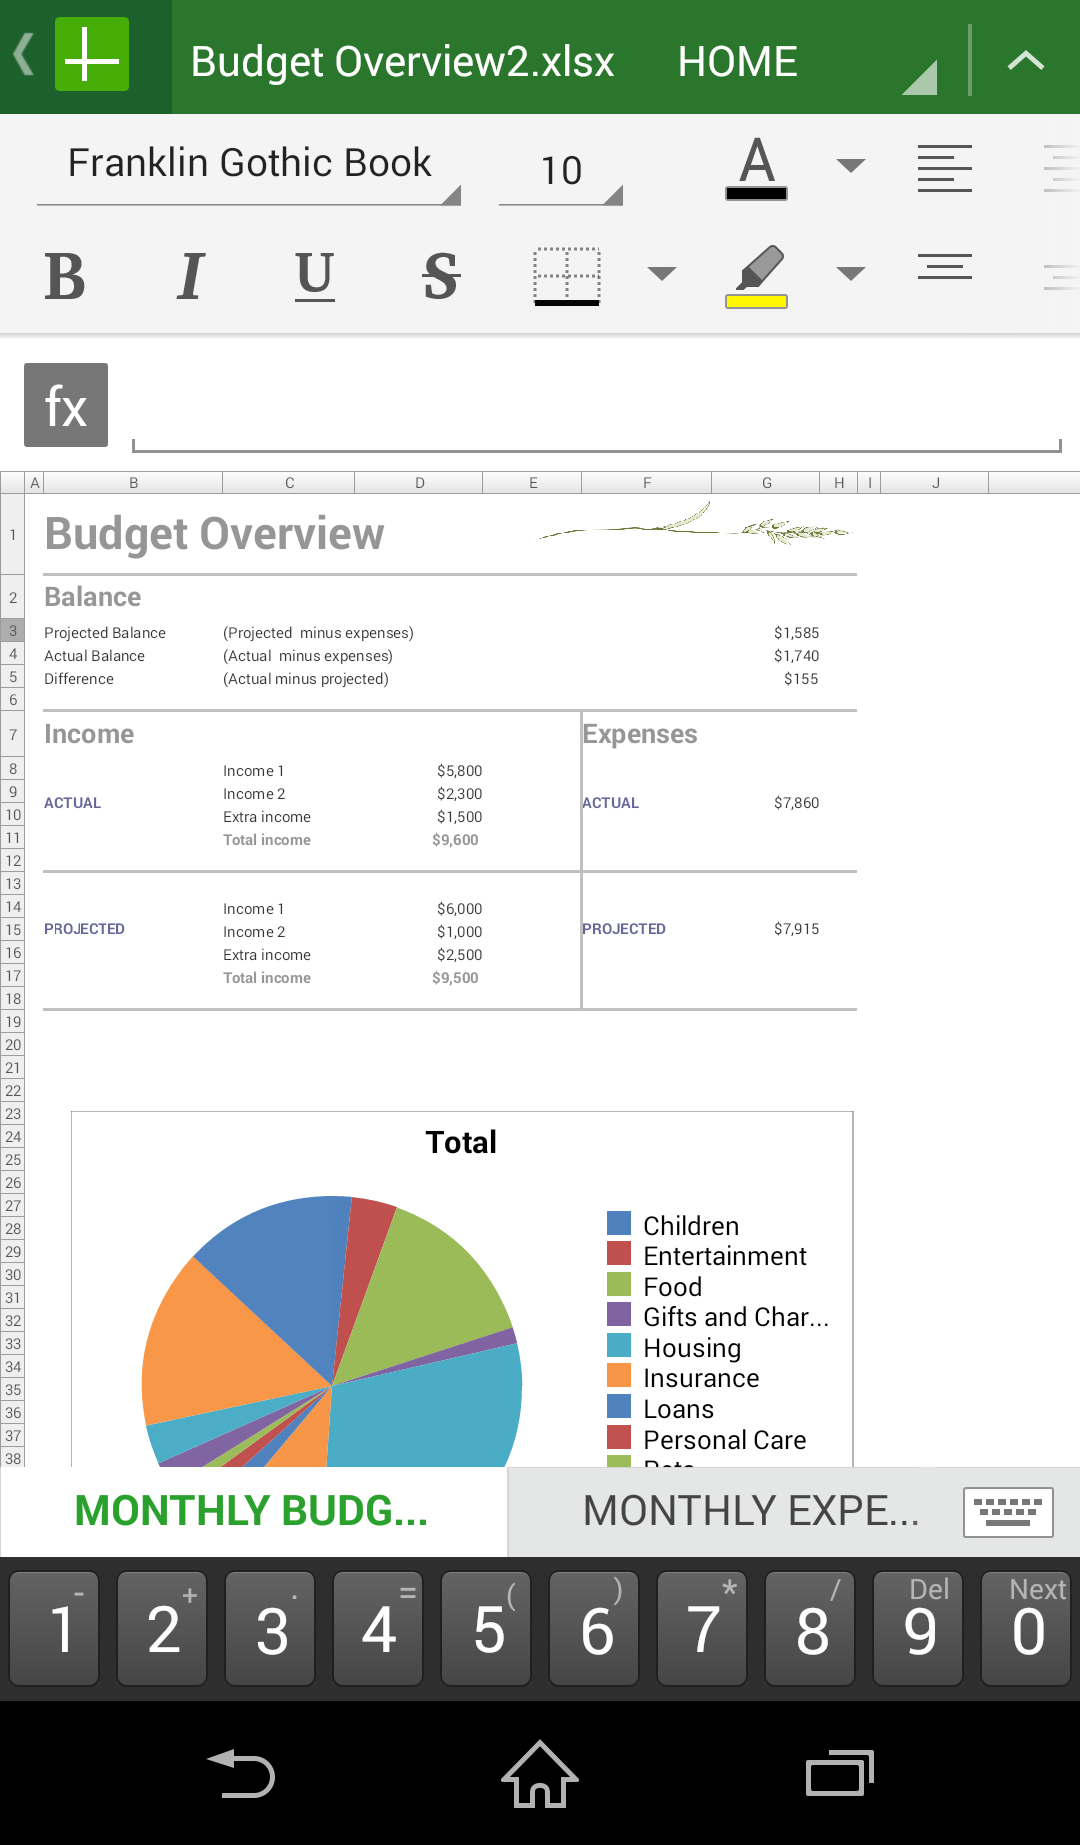Apply yellow highlight fill color
Image resolution: width=1080 pixels, height=1845 pixels.
coord(756,276)
